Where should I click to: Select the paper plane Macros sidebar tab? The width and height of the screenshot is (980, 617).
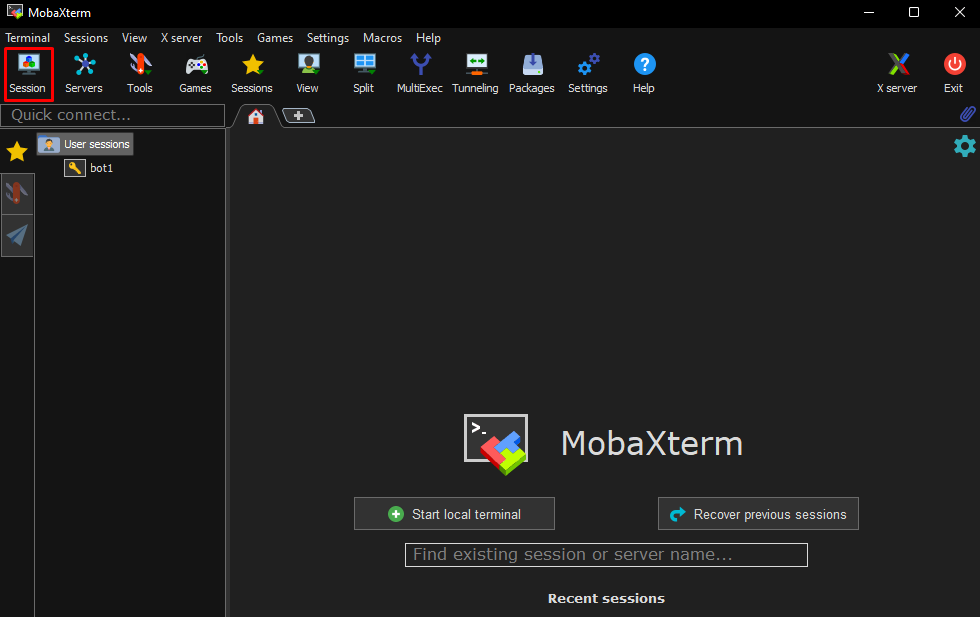(x=17, y=236)
